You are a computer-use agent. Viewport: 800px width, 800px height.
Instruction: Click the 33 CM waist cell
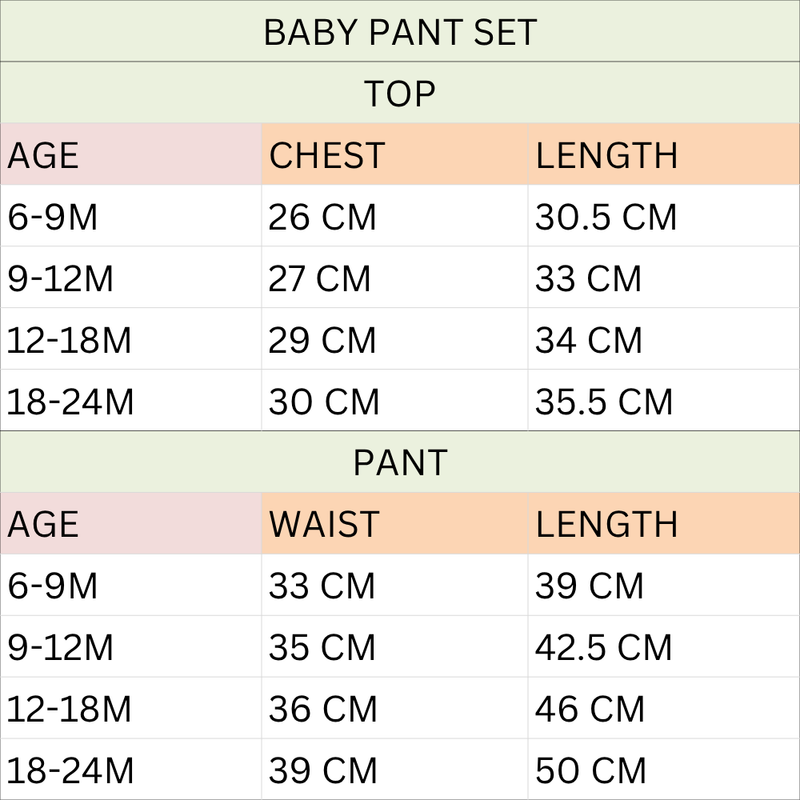395,585
